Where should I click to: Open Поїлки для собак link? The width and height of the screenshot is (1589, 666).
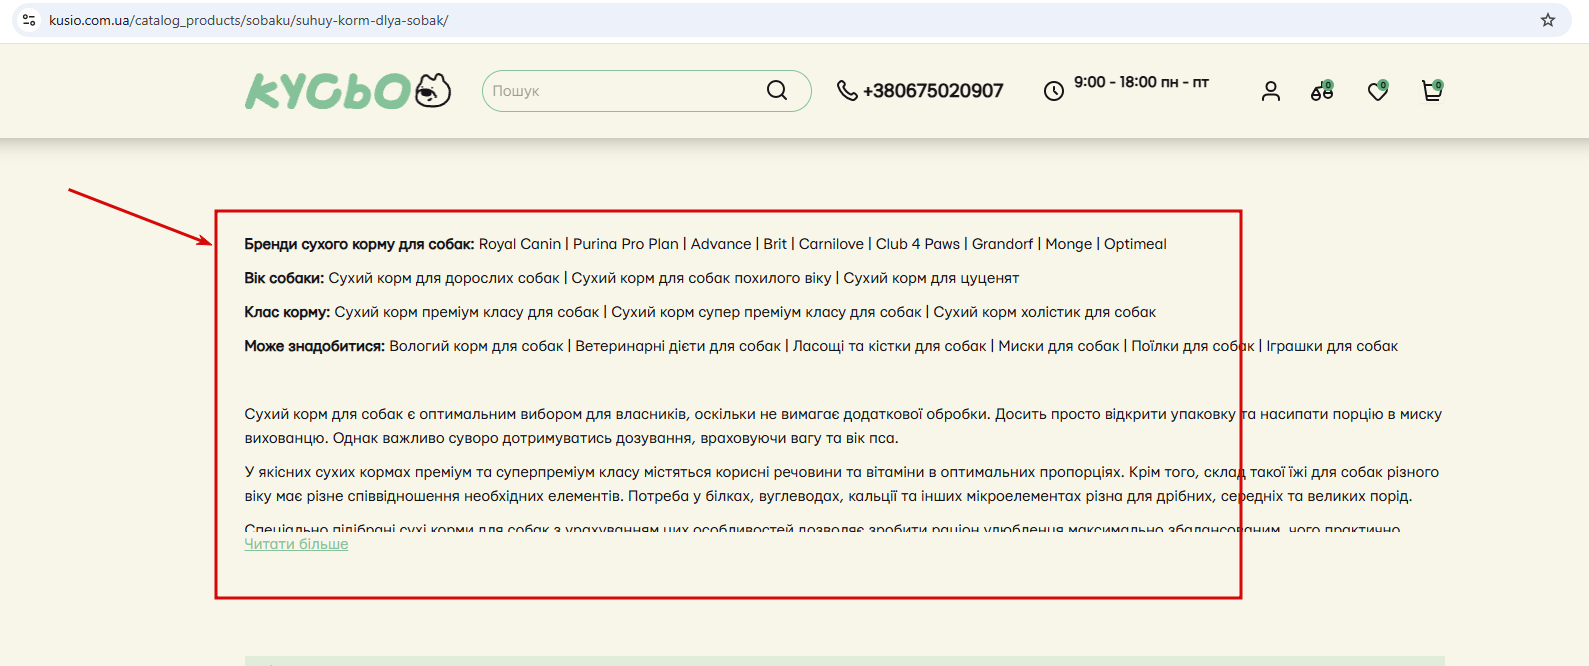(x=1193, y=346)
